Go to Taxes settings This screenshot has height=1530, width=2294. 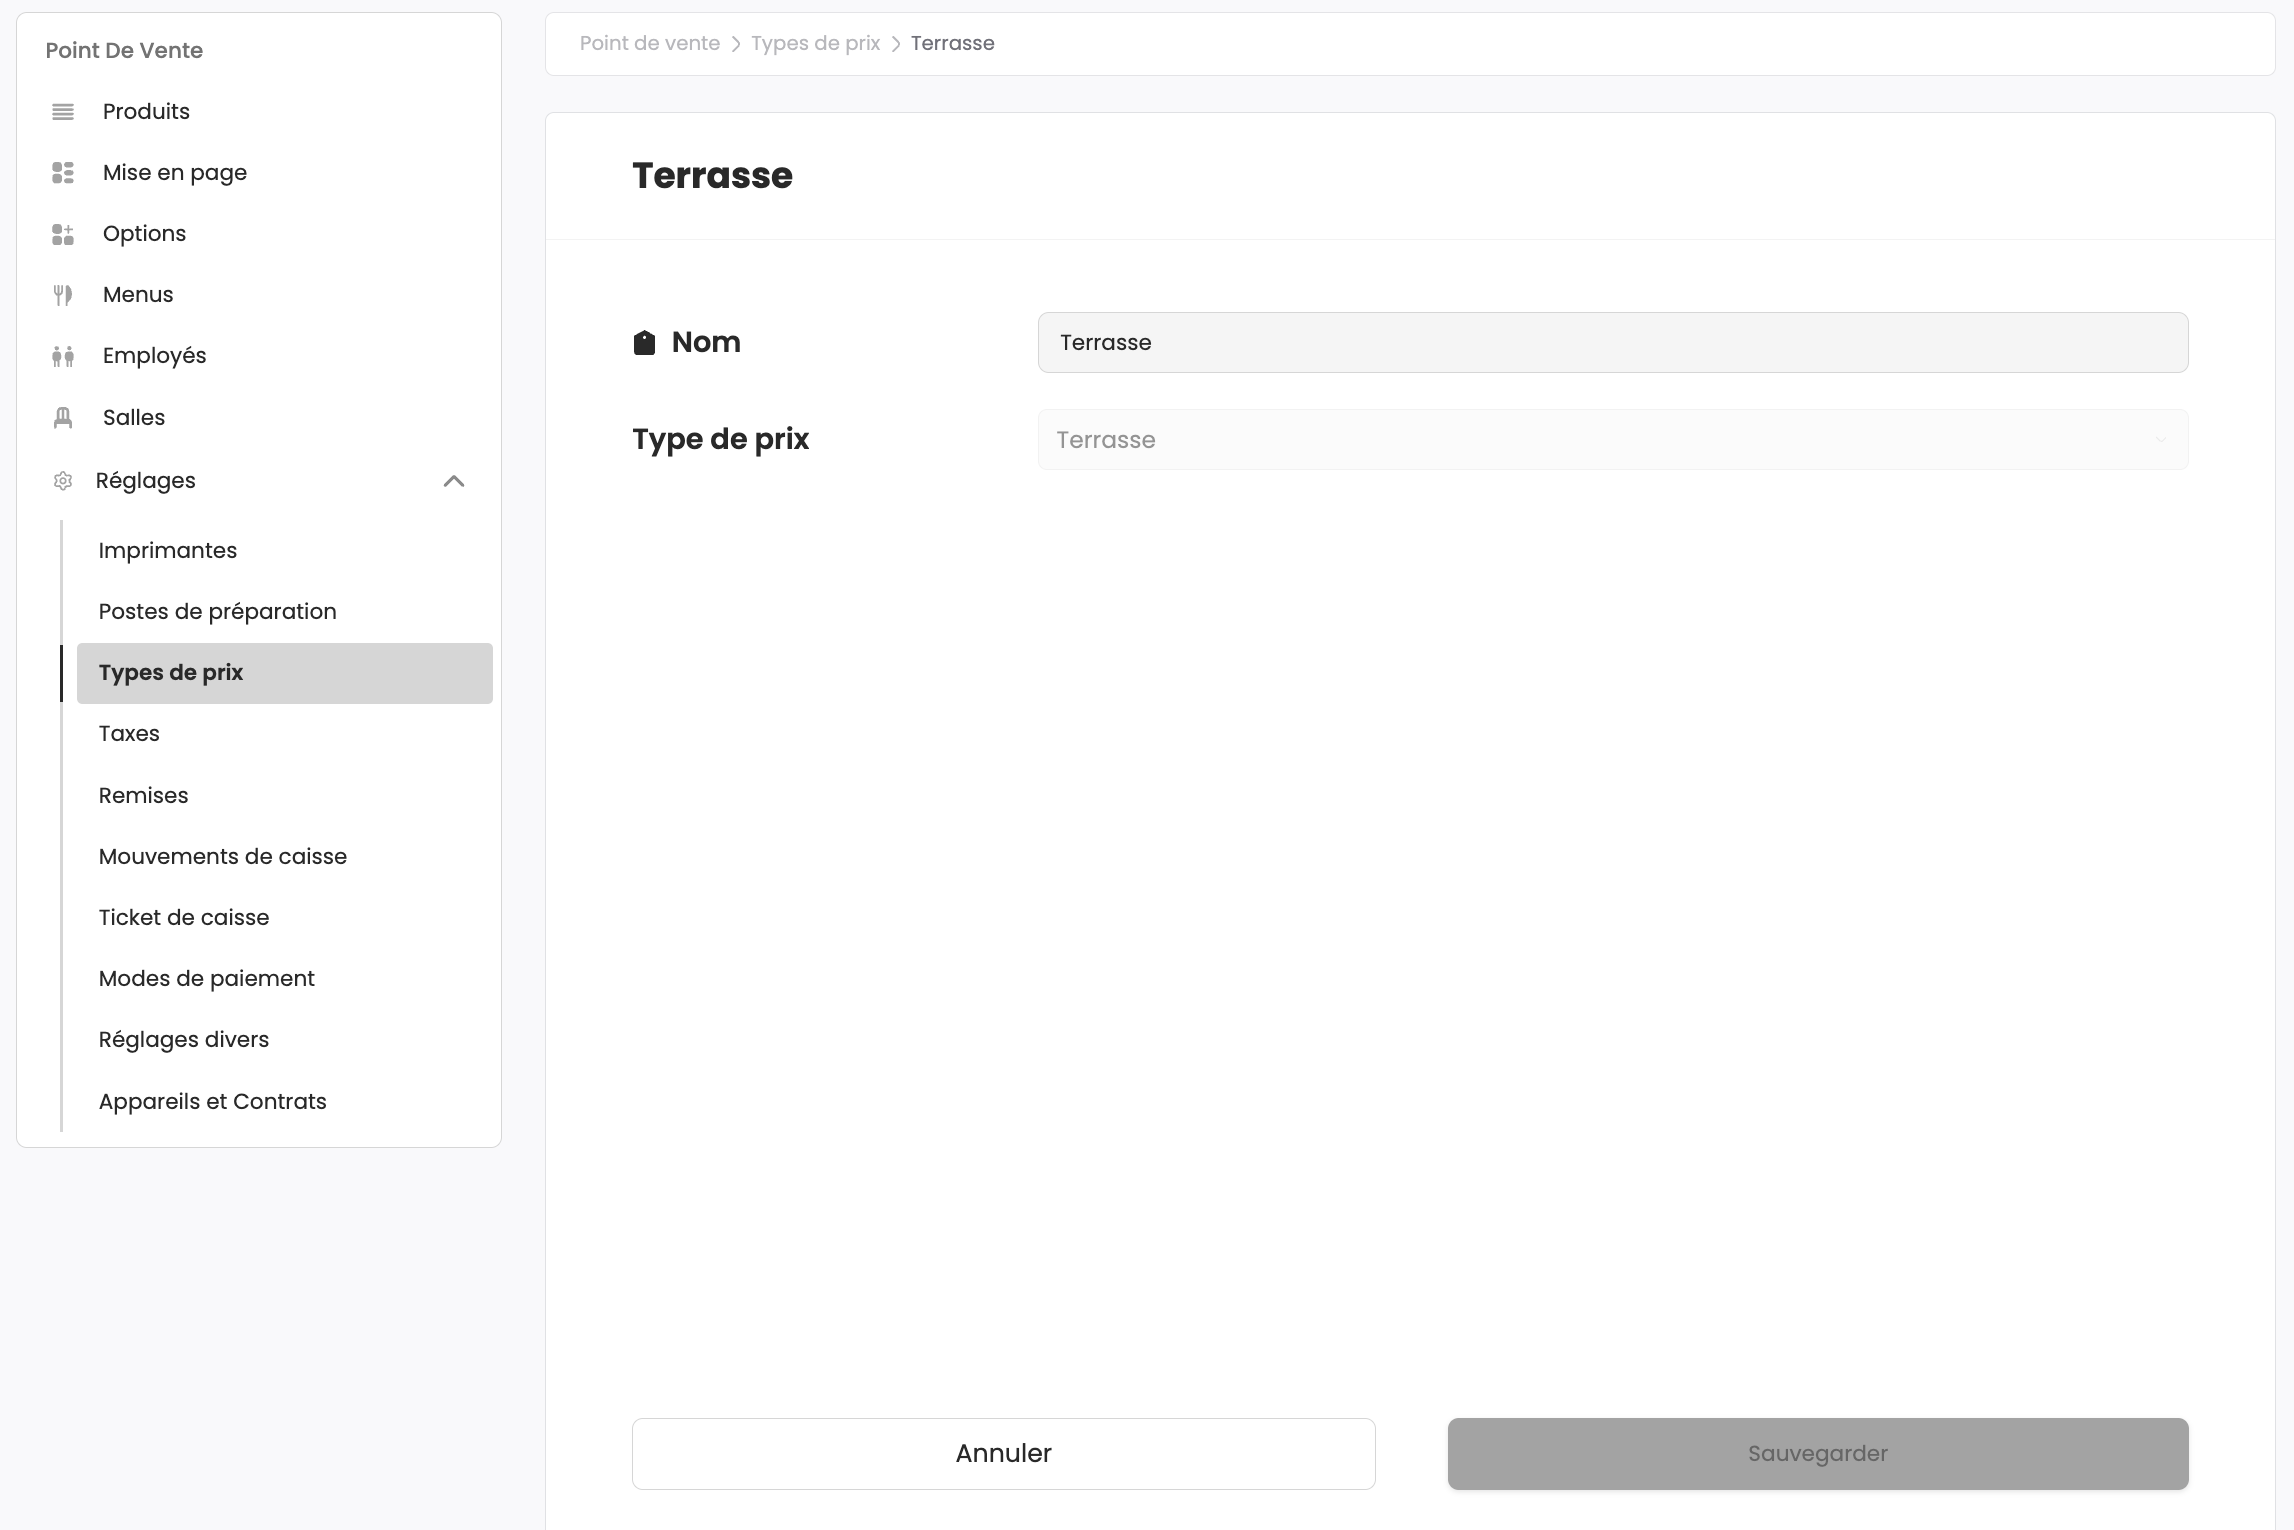pyautogui.click(x=129, y=734)
